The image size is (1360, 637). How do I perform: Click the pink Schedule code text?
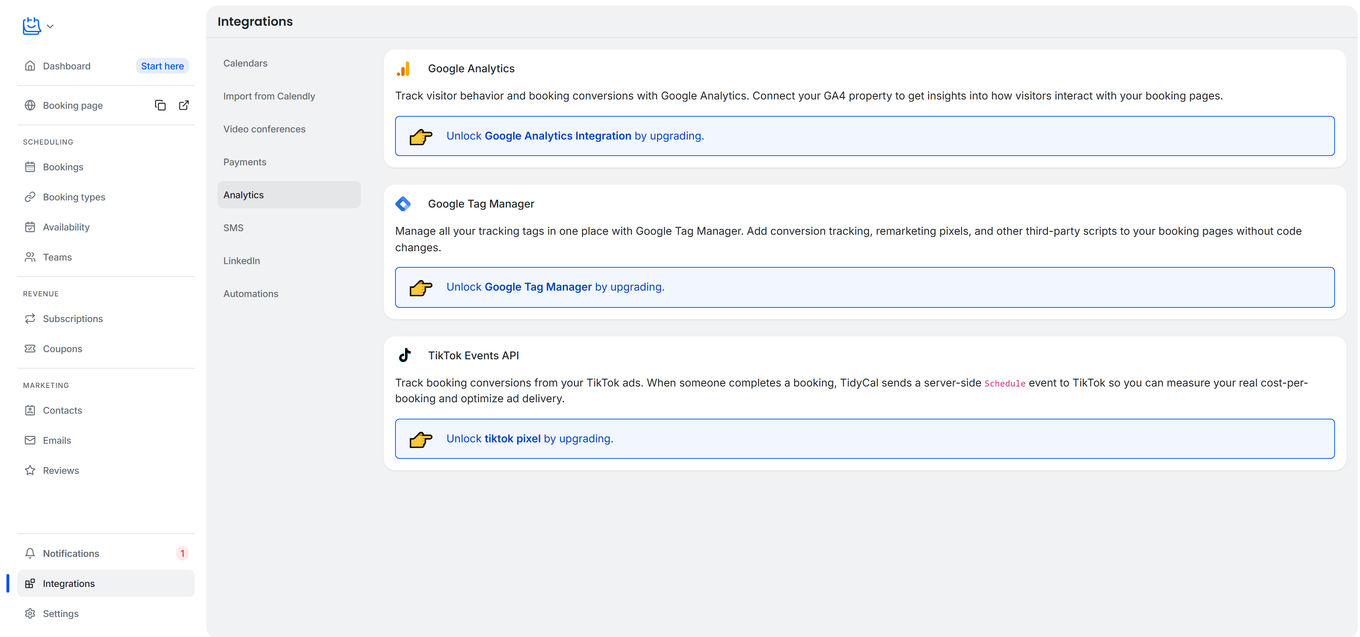[1005, 384]
